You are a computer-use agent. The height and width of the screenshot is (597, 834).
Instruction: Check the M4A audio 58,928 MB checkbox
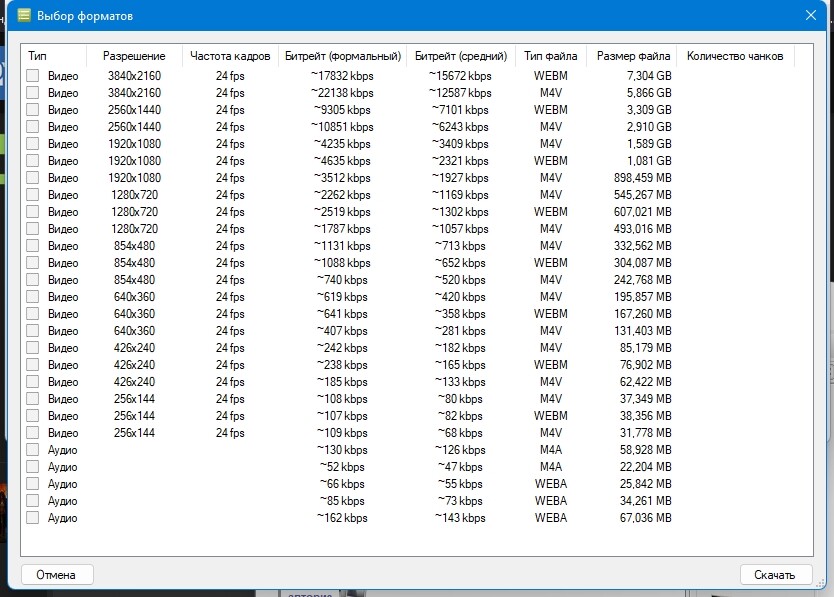32,450
